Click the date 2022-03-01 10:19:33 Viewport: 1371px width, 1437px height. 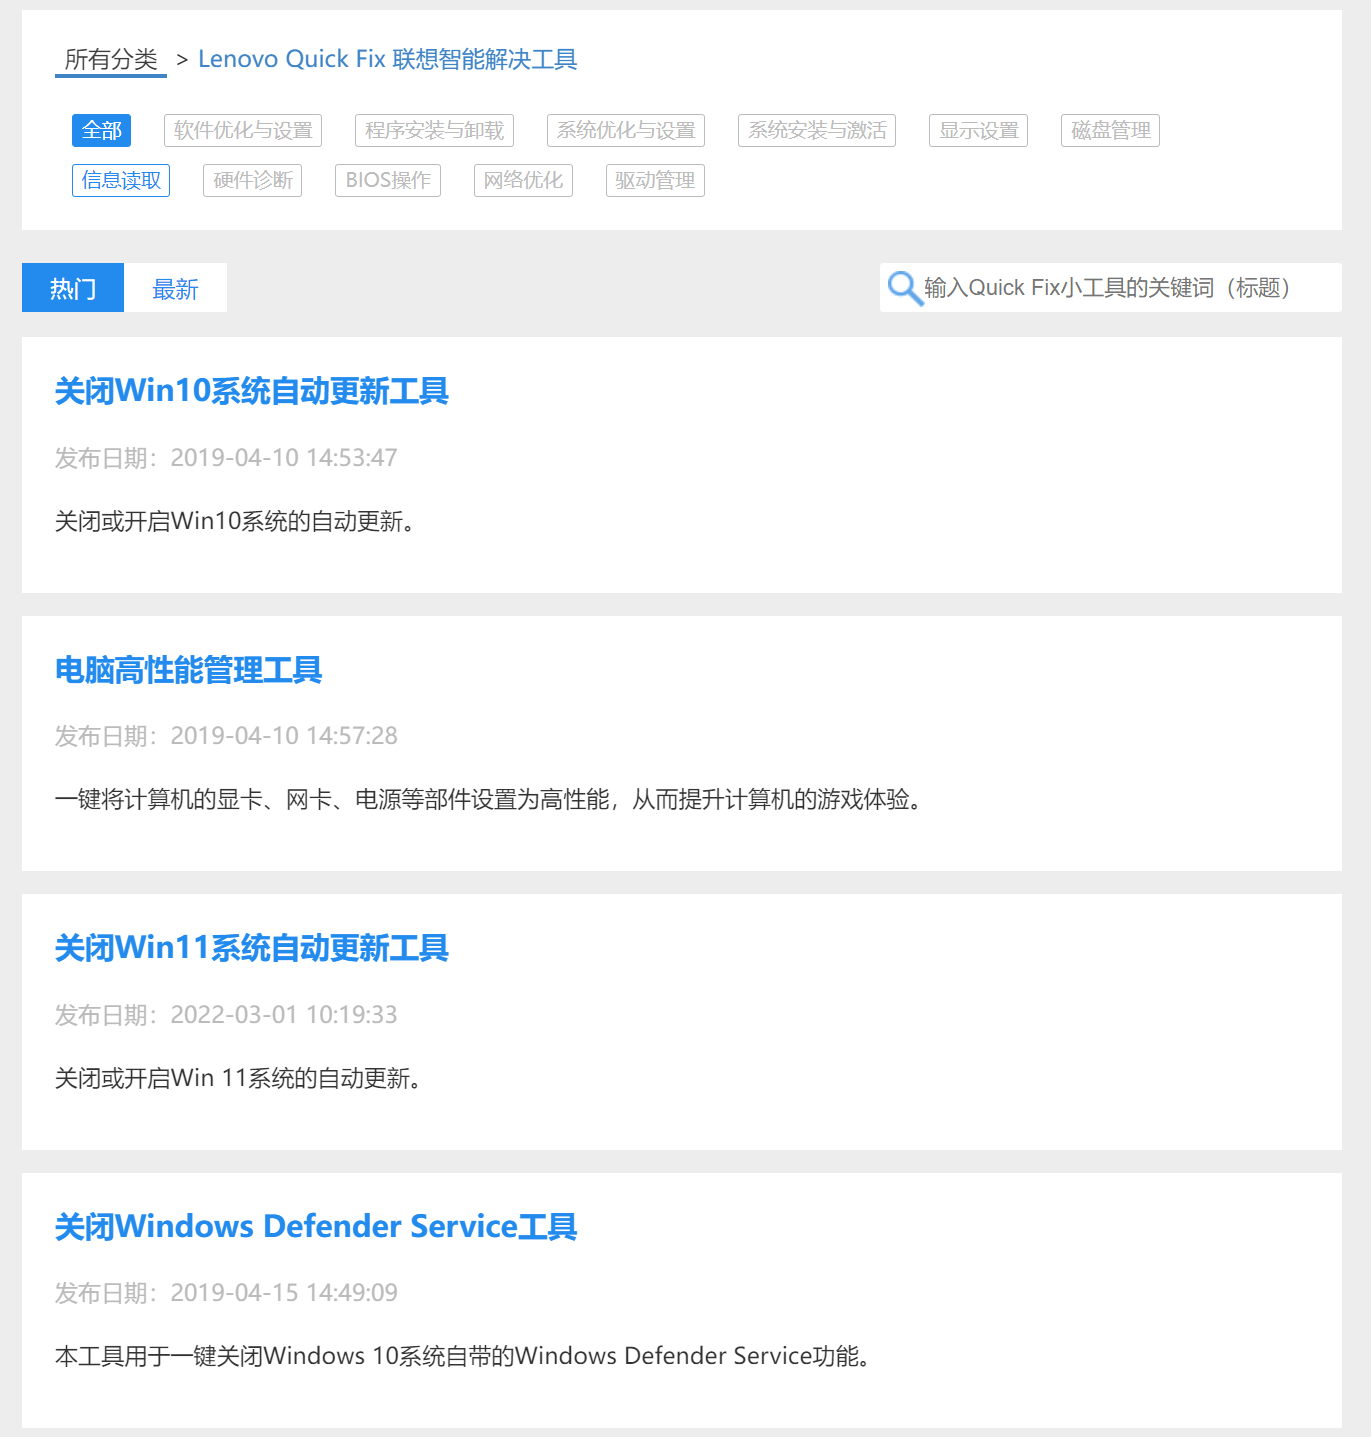(284, 1015)
